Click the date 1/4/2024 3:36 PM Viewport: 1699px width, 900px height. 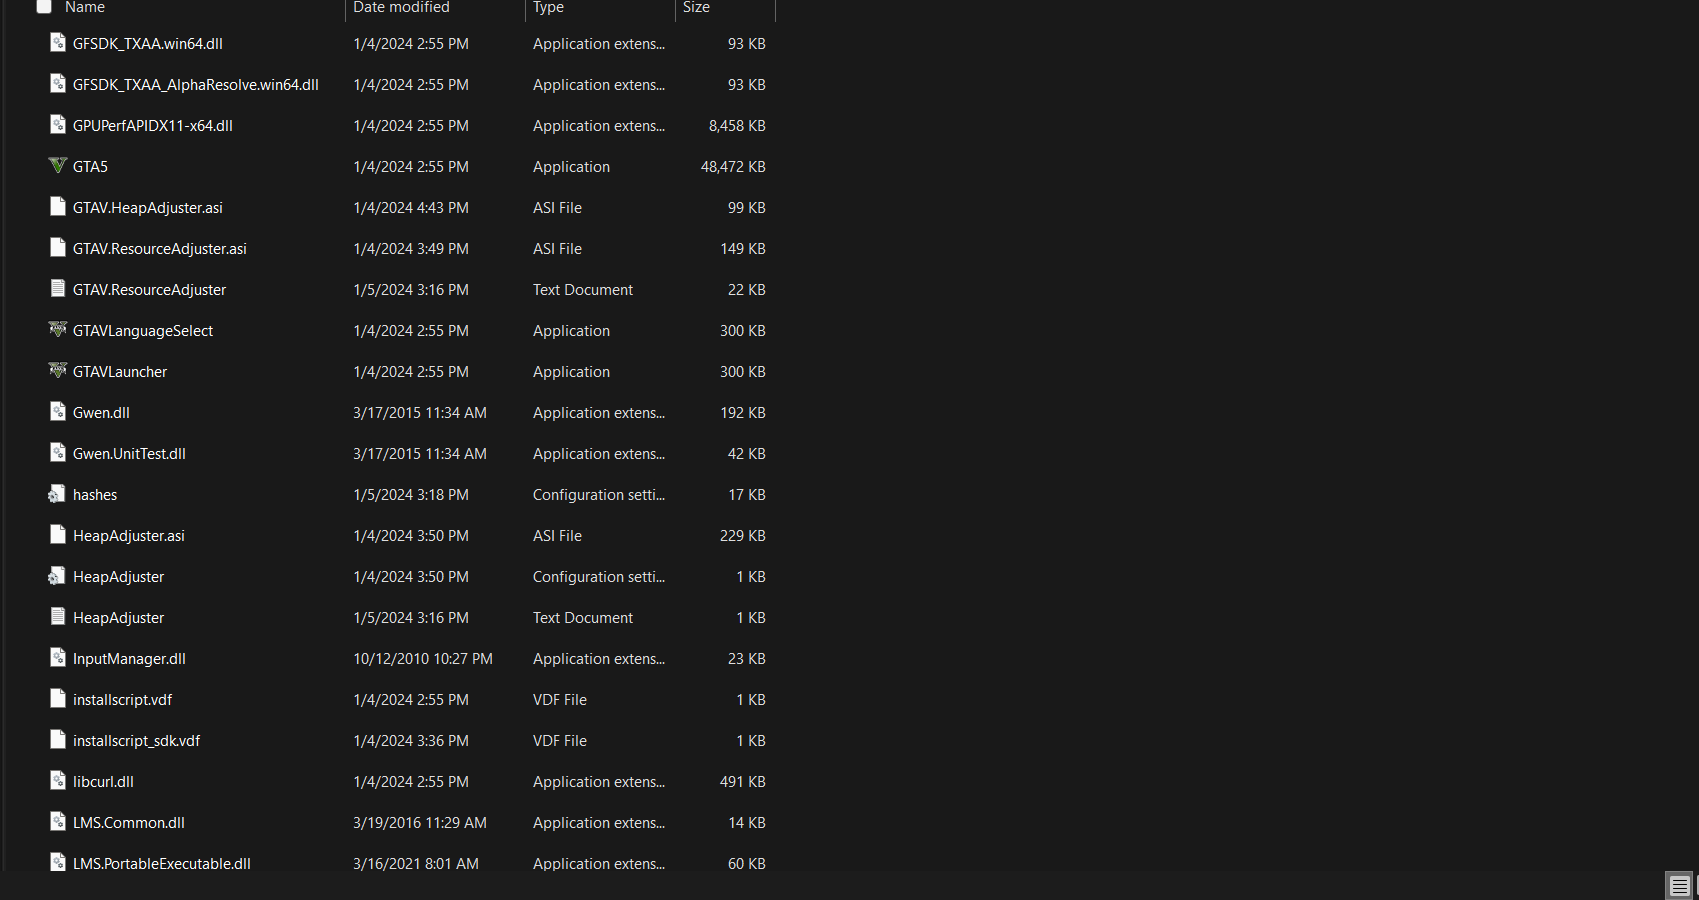point(411,741)
